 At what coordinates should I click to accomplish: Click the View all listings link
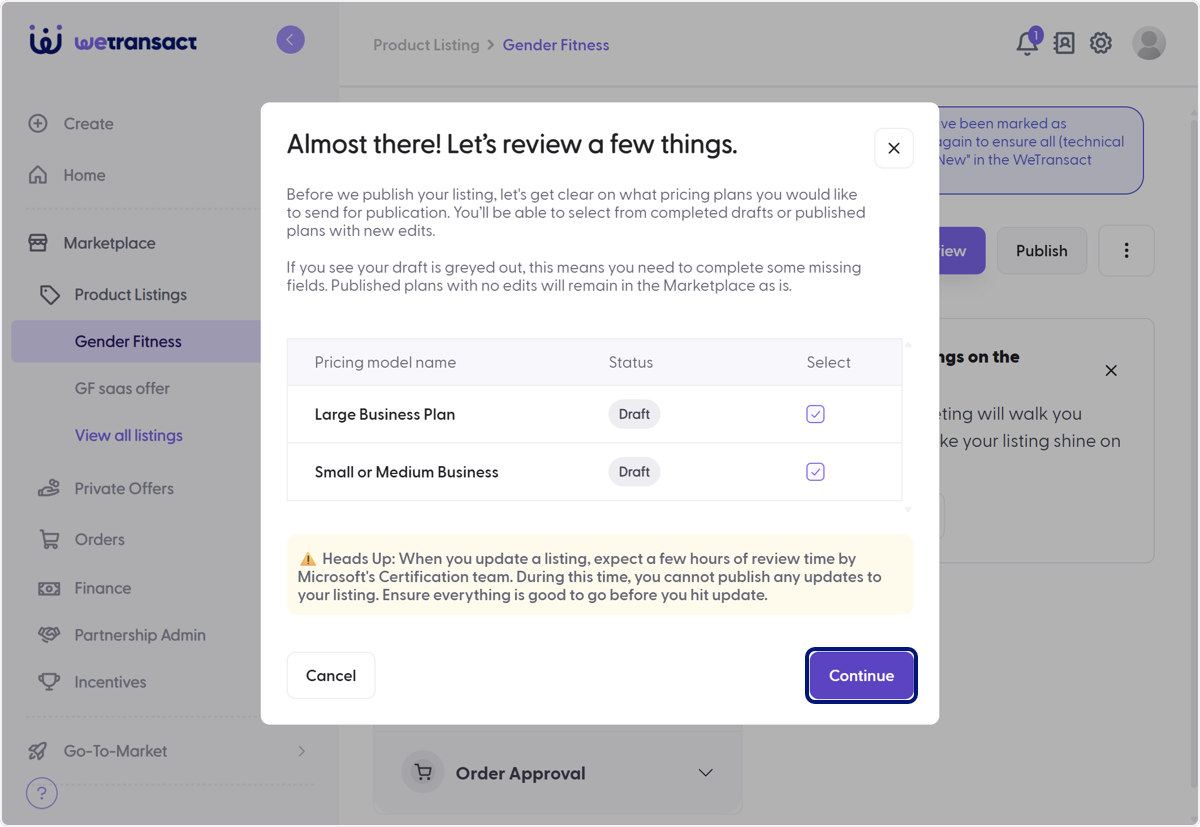click(129, 435)
